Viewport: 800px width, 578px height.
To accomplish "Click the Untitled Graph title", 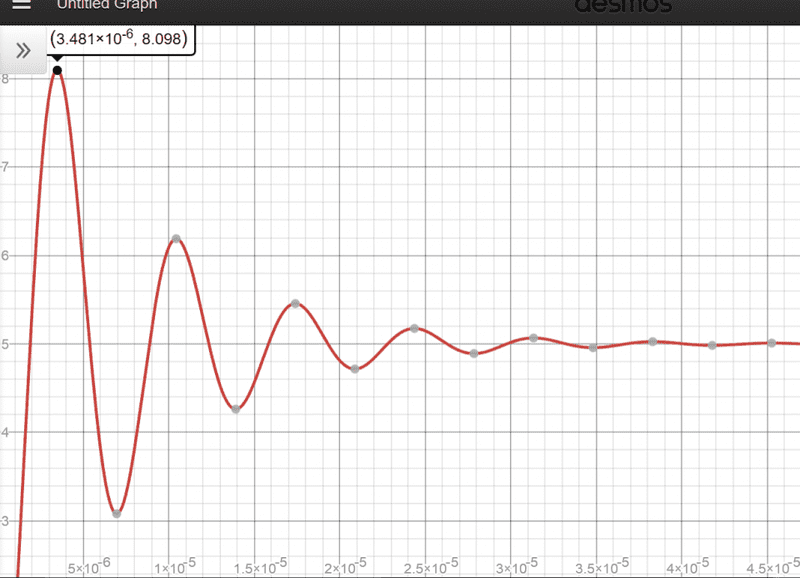I will pos(106,5).
